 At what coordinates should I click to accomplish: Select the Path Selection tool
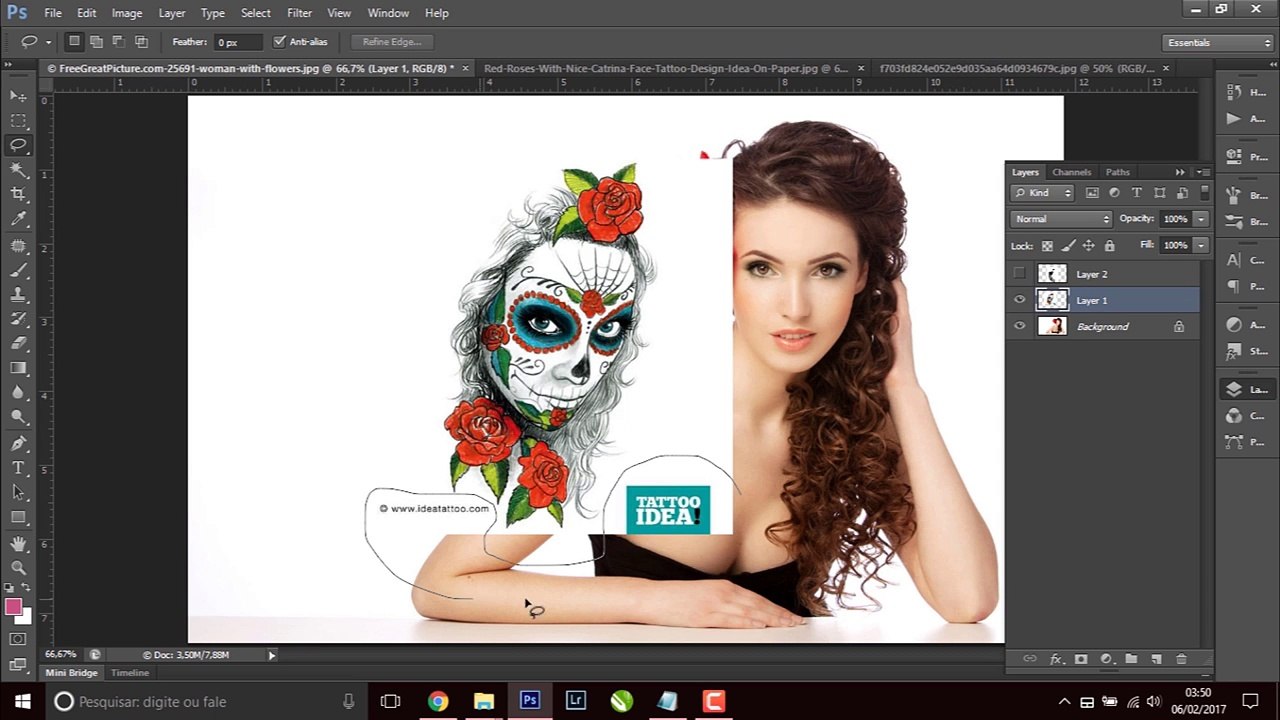click(18, 492)
